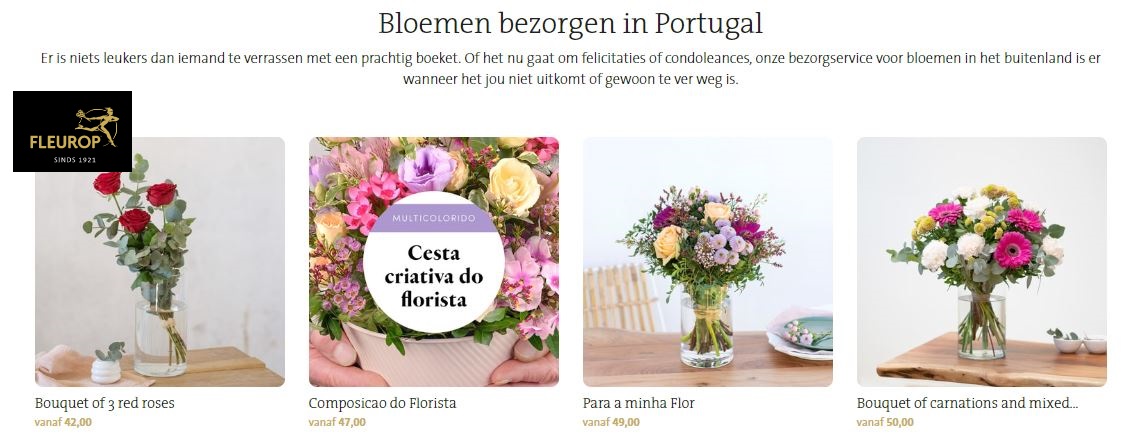Click the purple MULTICOLORIDO label
This screenshot has height=438, width=1121.
[433, 218]
